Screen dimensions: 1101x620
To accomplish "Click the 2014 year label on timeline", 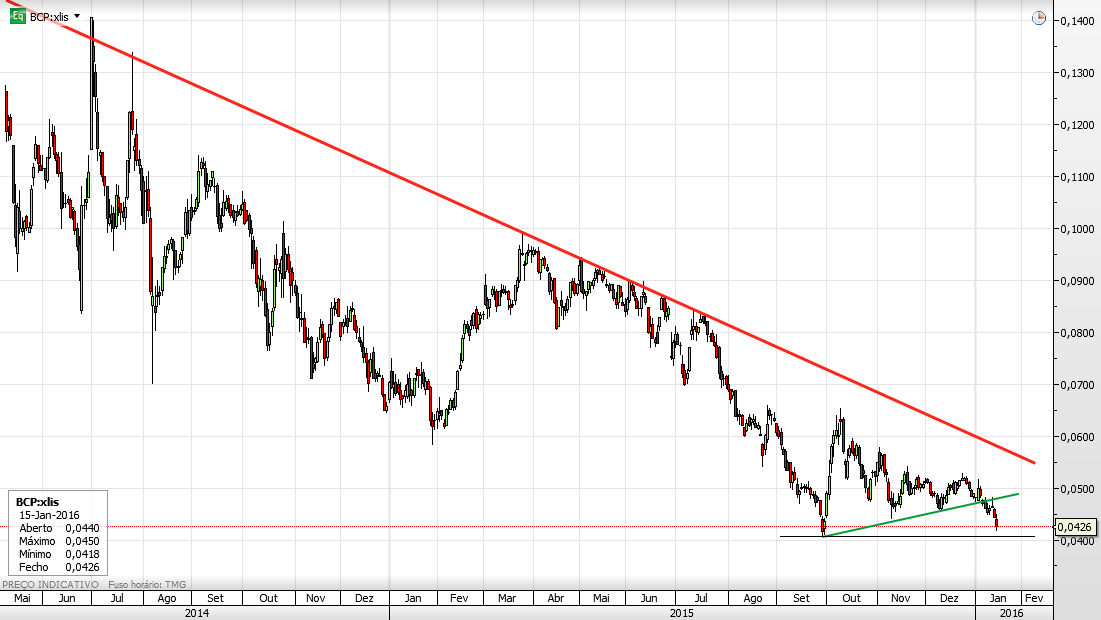I will pyautogui.click(x=196, y=613).
